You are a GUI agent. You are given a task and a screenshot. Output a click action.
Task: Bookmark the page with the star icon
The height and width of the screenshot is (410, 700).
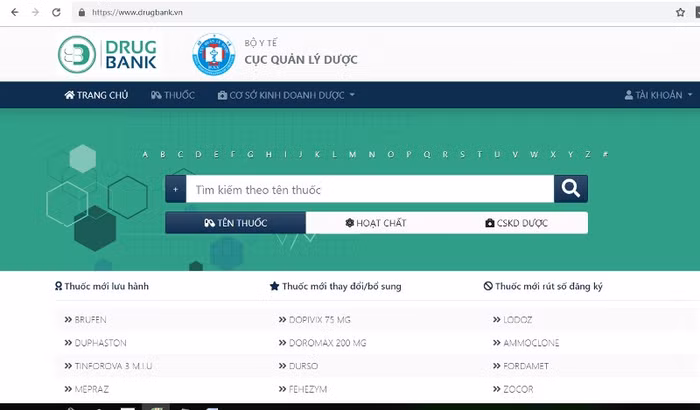pos(680,12)
